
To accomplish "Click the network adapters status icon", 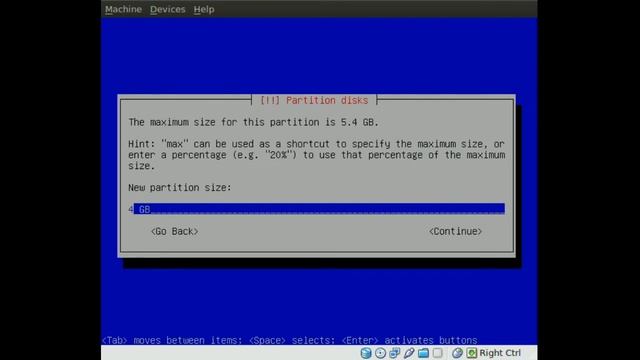I will pos(394,353).
